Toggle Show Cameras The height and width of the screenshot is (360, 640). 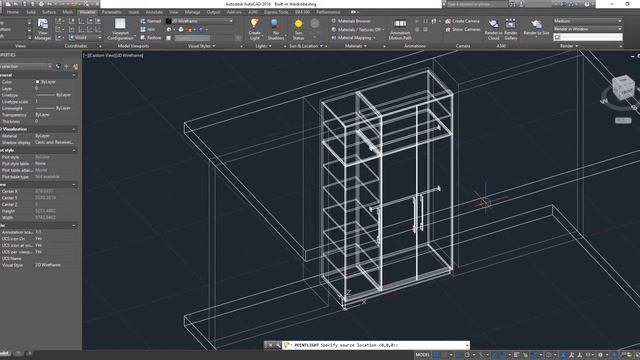pos(462,29)
